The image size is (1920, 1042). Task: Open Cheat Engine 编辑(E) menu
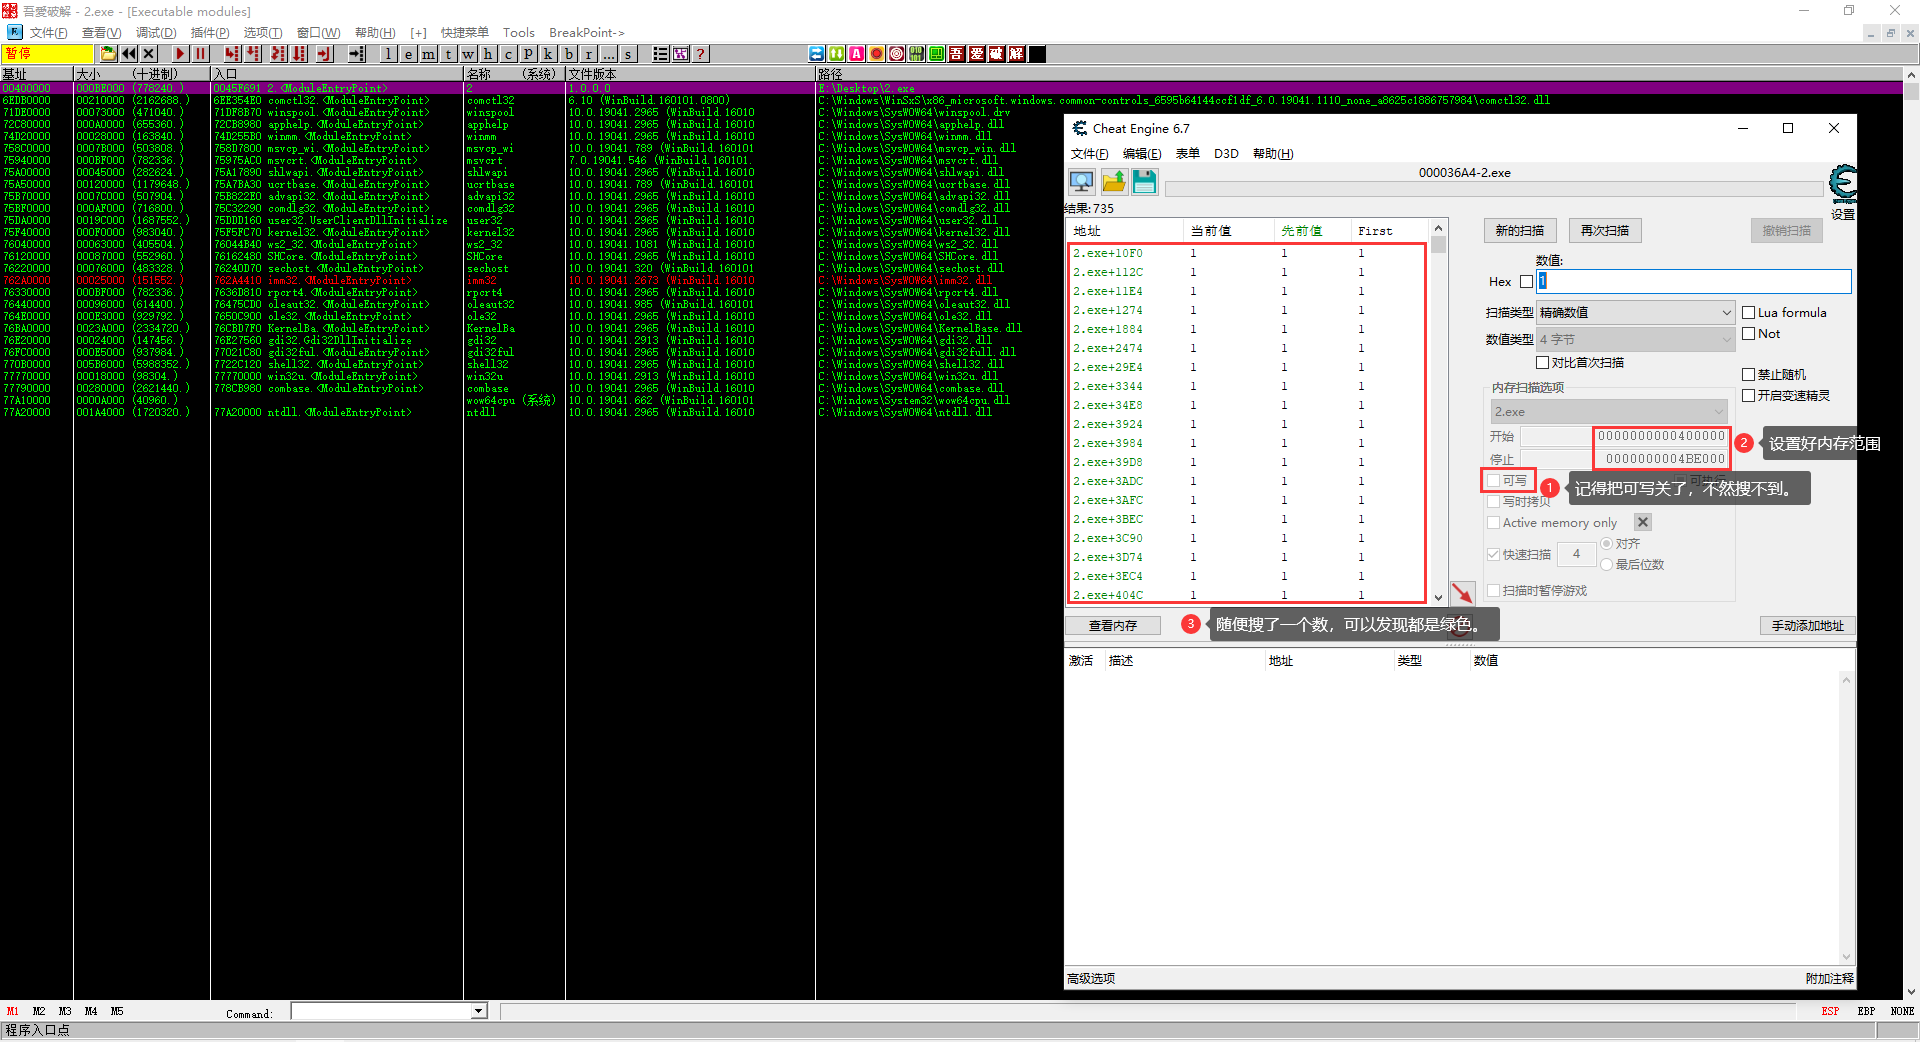click(x=1142, y=154)
